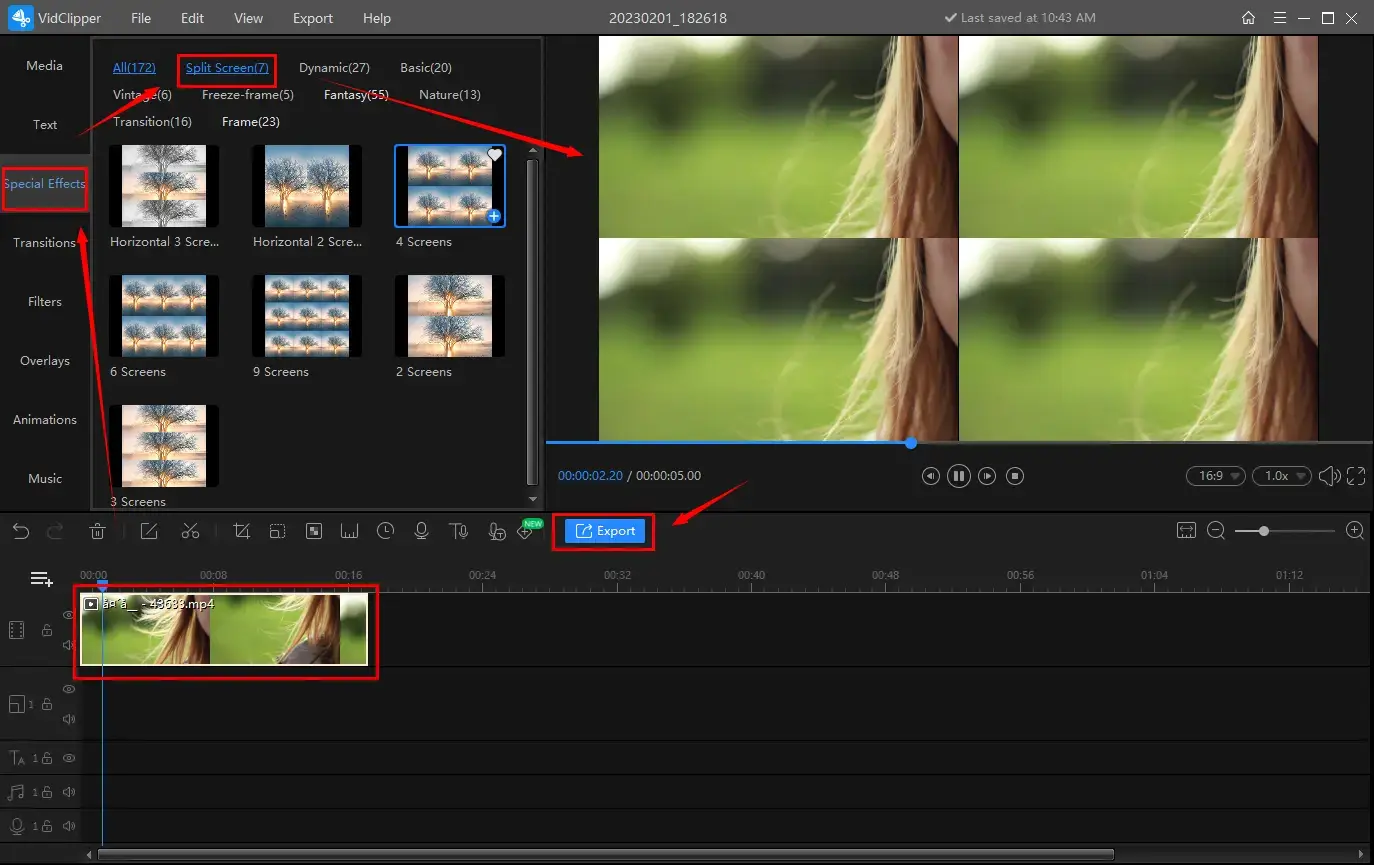Mute the main video track audio
Viewport: 1374px width, 865px height.
point(69,645)
